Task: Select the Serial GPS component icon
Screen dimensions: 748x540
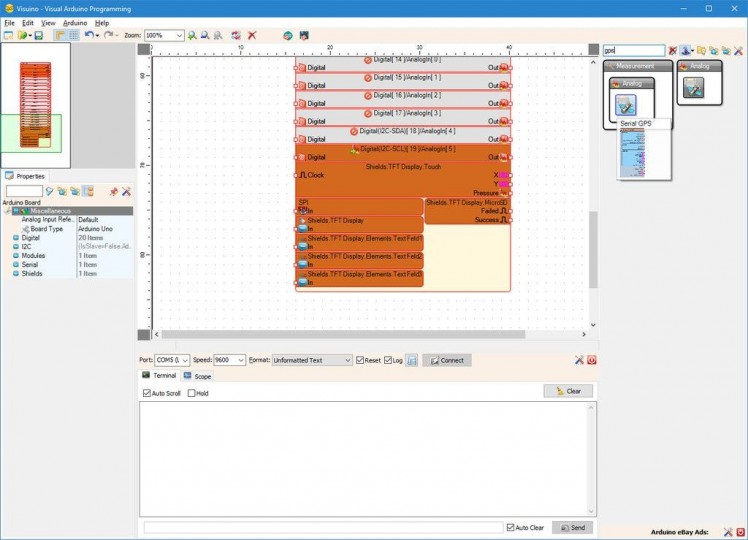Action: 627,105
